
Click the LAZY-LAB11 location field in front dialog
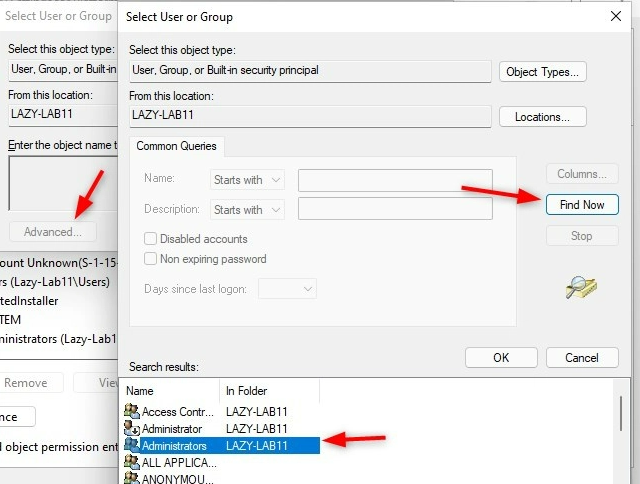pyautogui.click(x=310, y=116)
